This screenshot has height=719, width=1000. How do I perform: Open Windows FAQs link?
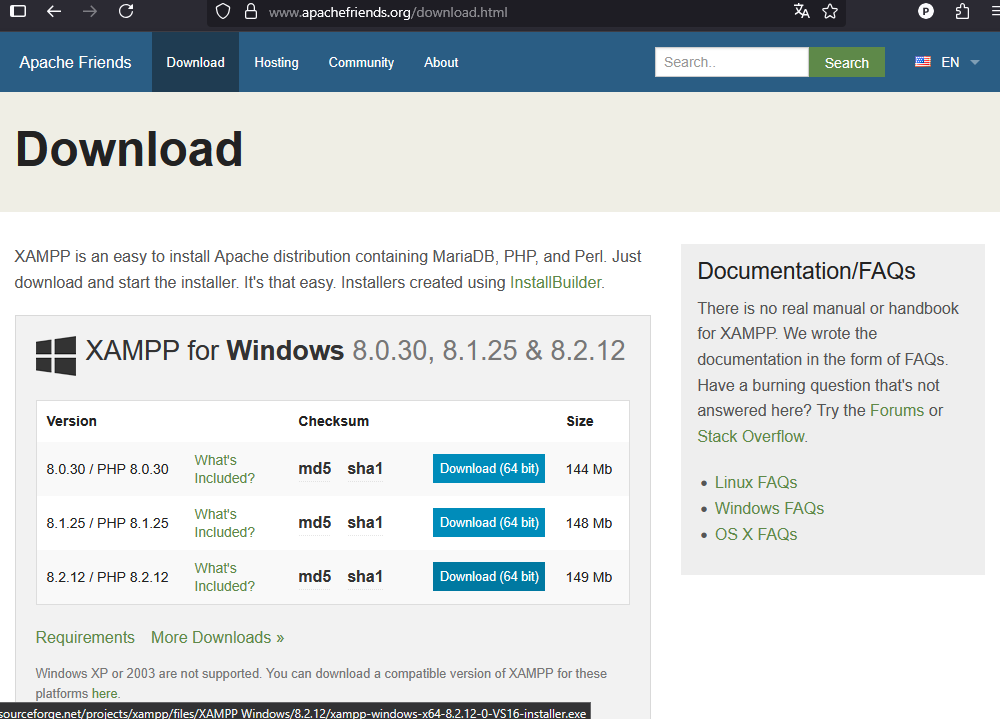pyautogui.click(x=769, y=508)
